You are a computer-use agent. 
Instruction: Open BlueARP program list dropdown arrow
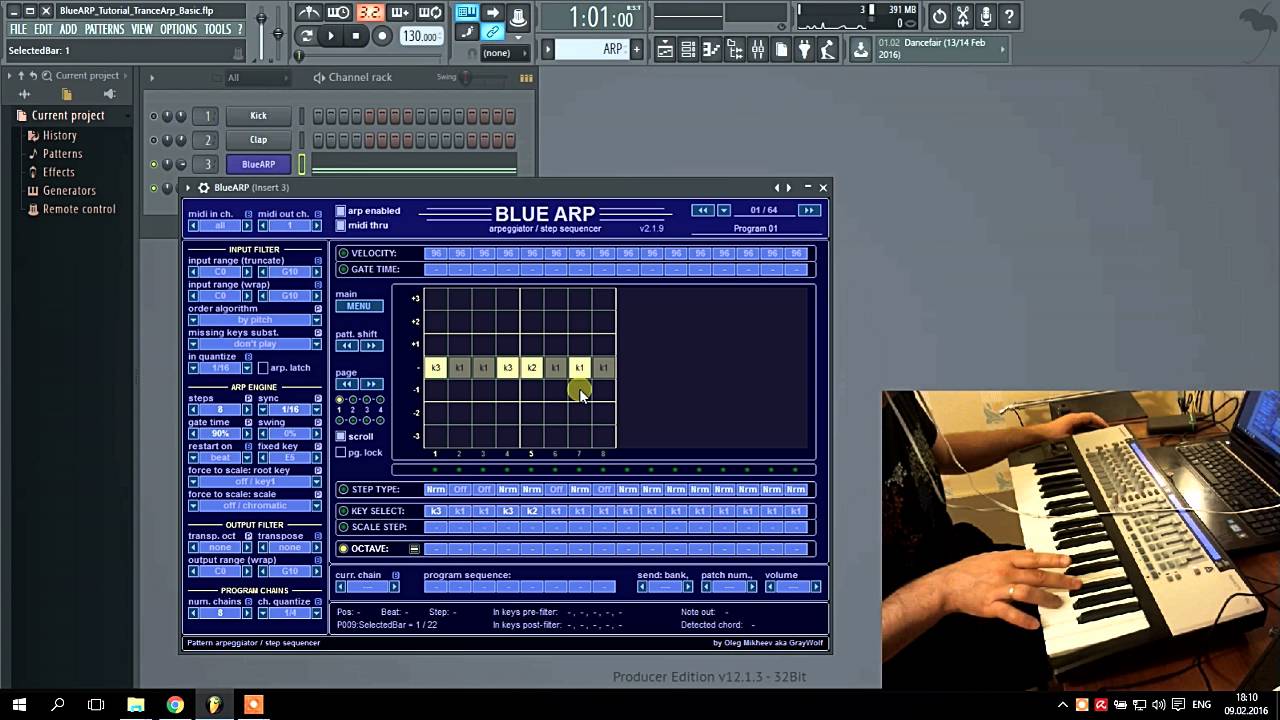click(x=723, y=211)
